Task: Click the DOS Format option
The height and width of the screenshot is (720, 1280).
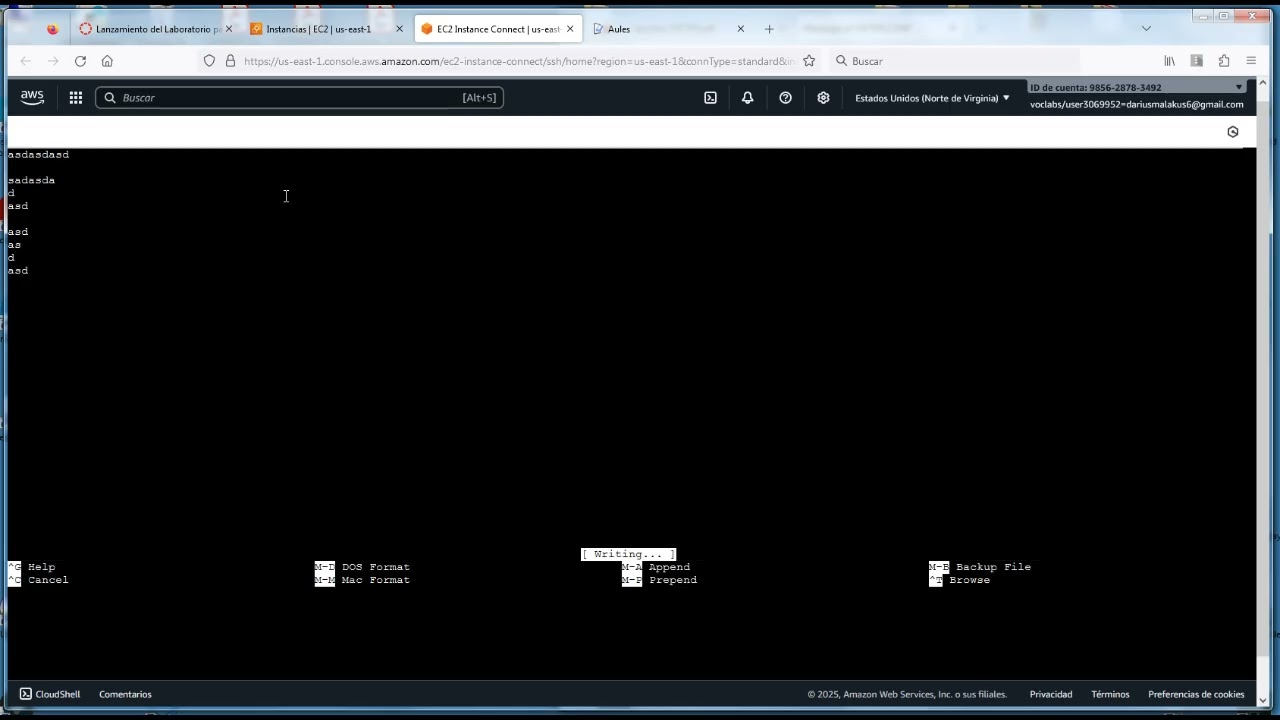Action: (x=363, y=567)
